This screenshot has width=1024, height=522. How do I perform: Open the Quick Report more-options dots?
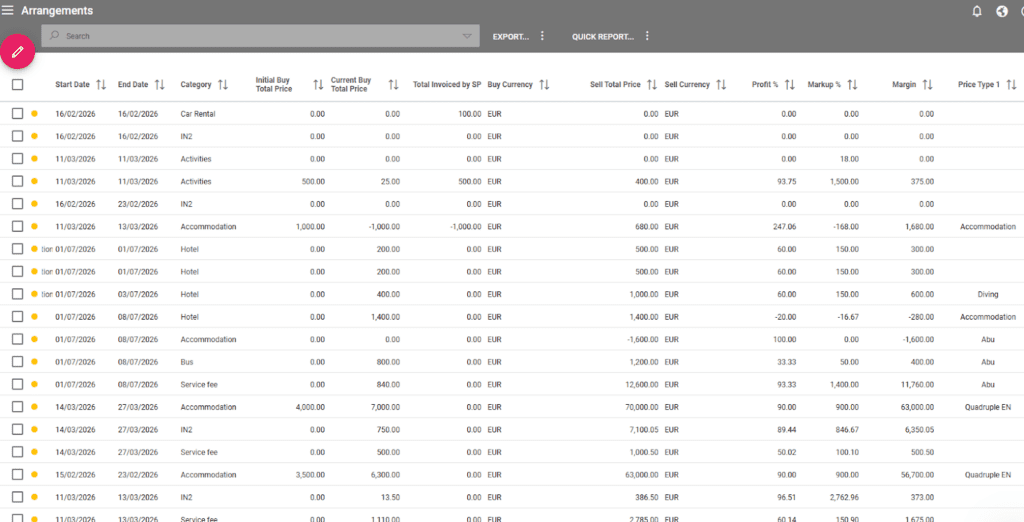647,36
